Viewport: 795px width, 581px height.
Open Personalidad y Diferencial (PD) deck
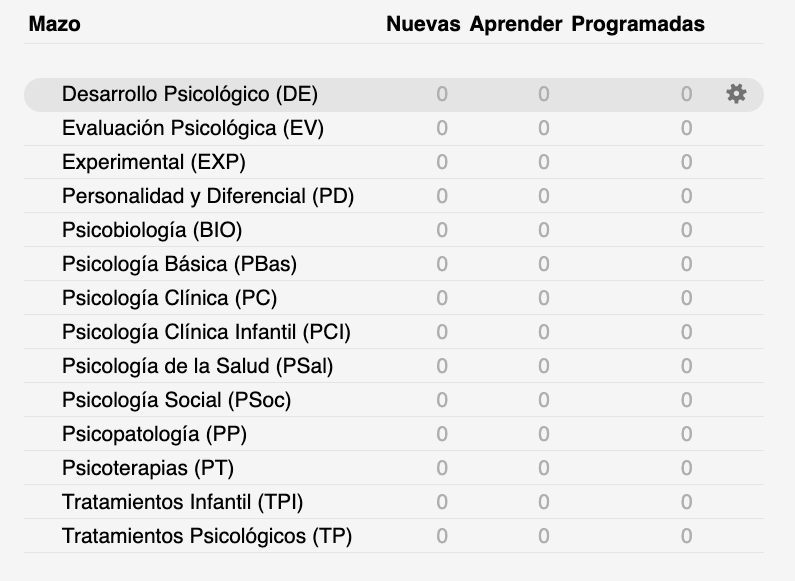coord(208,196)
